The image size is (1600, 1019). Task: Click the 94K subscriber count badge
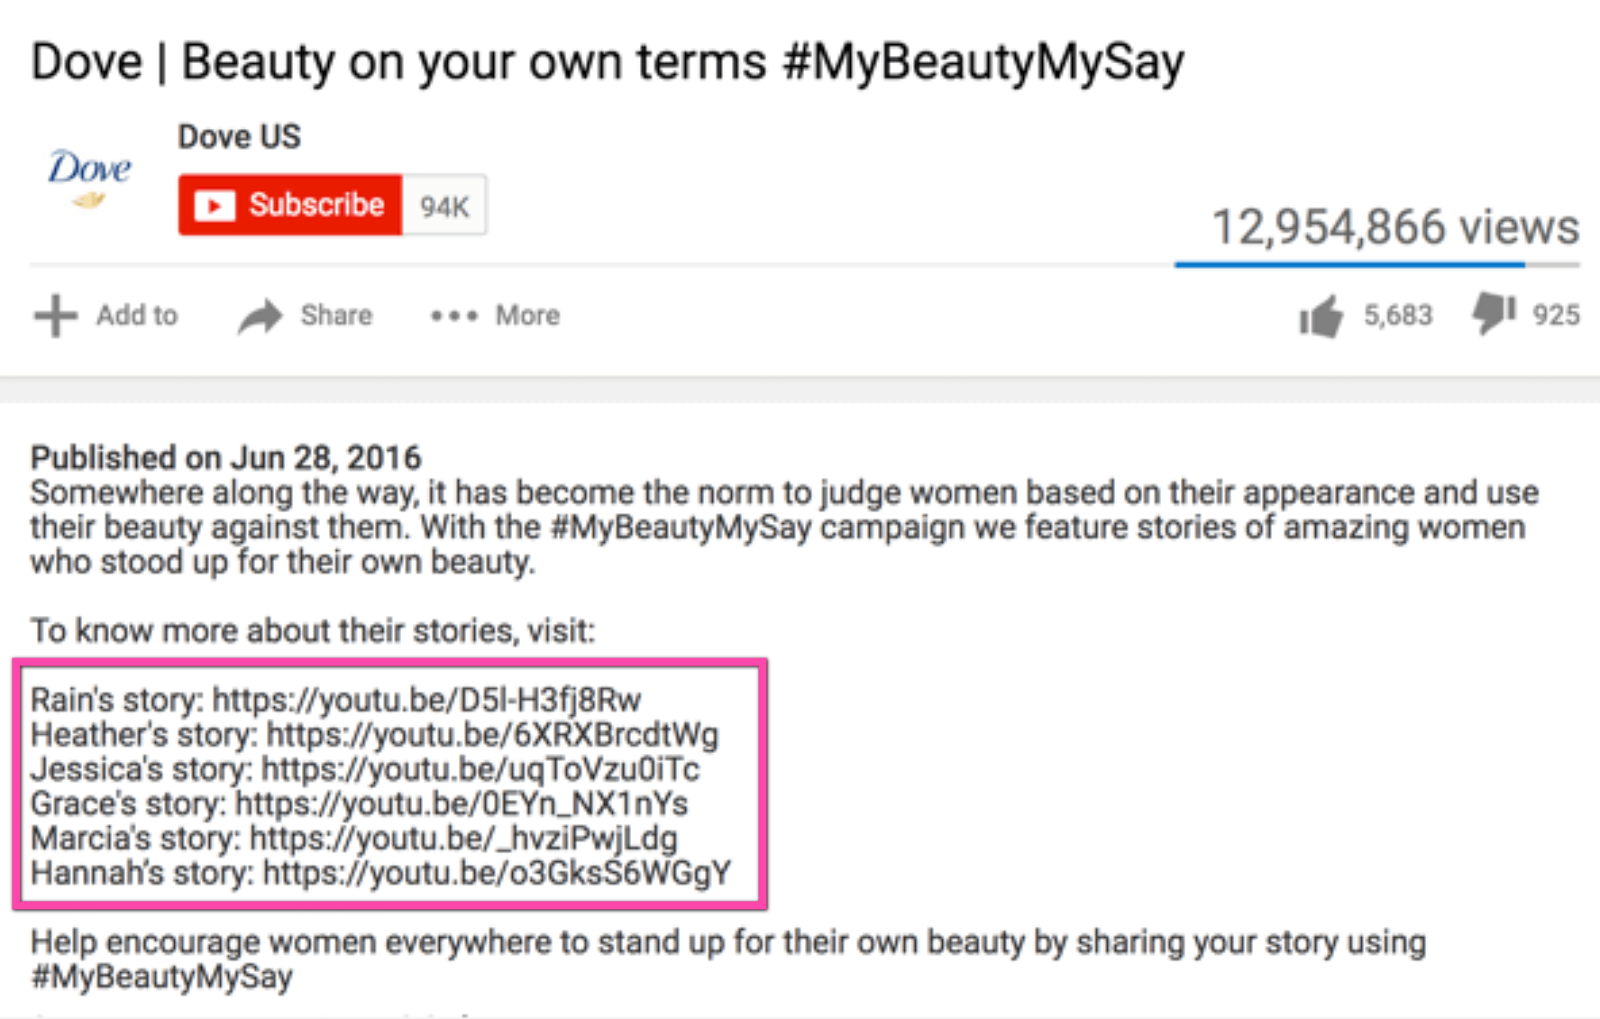[444, 206]
